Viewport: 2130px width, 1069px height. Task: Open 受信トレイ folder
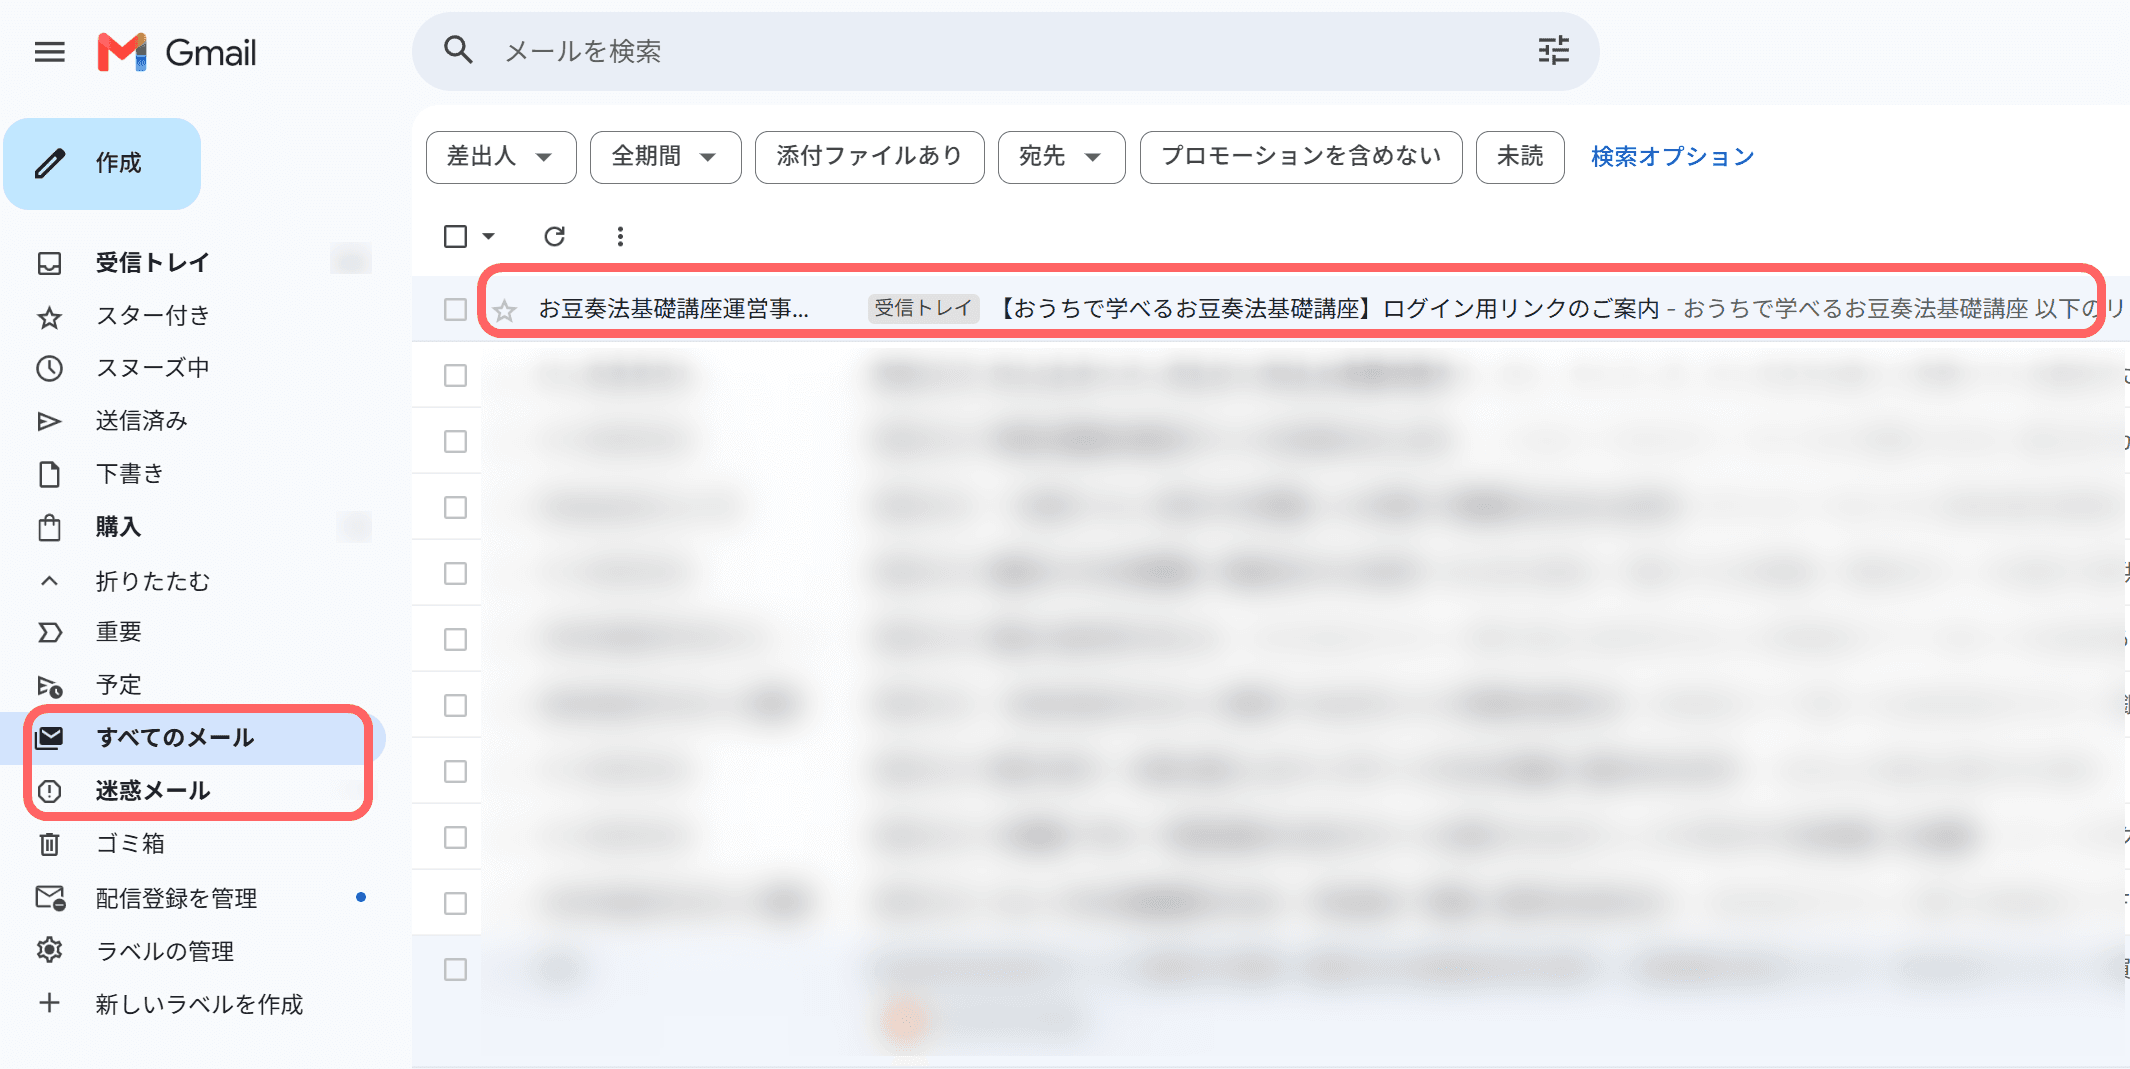tap(152, 262)
